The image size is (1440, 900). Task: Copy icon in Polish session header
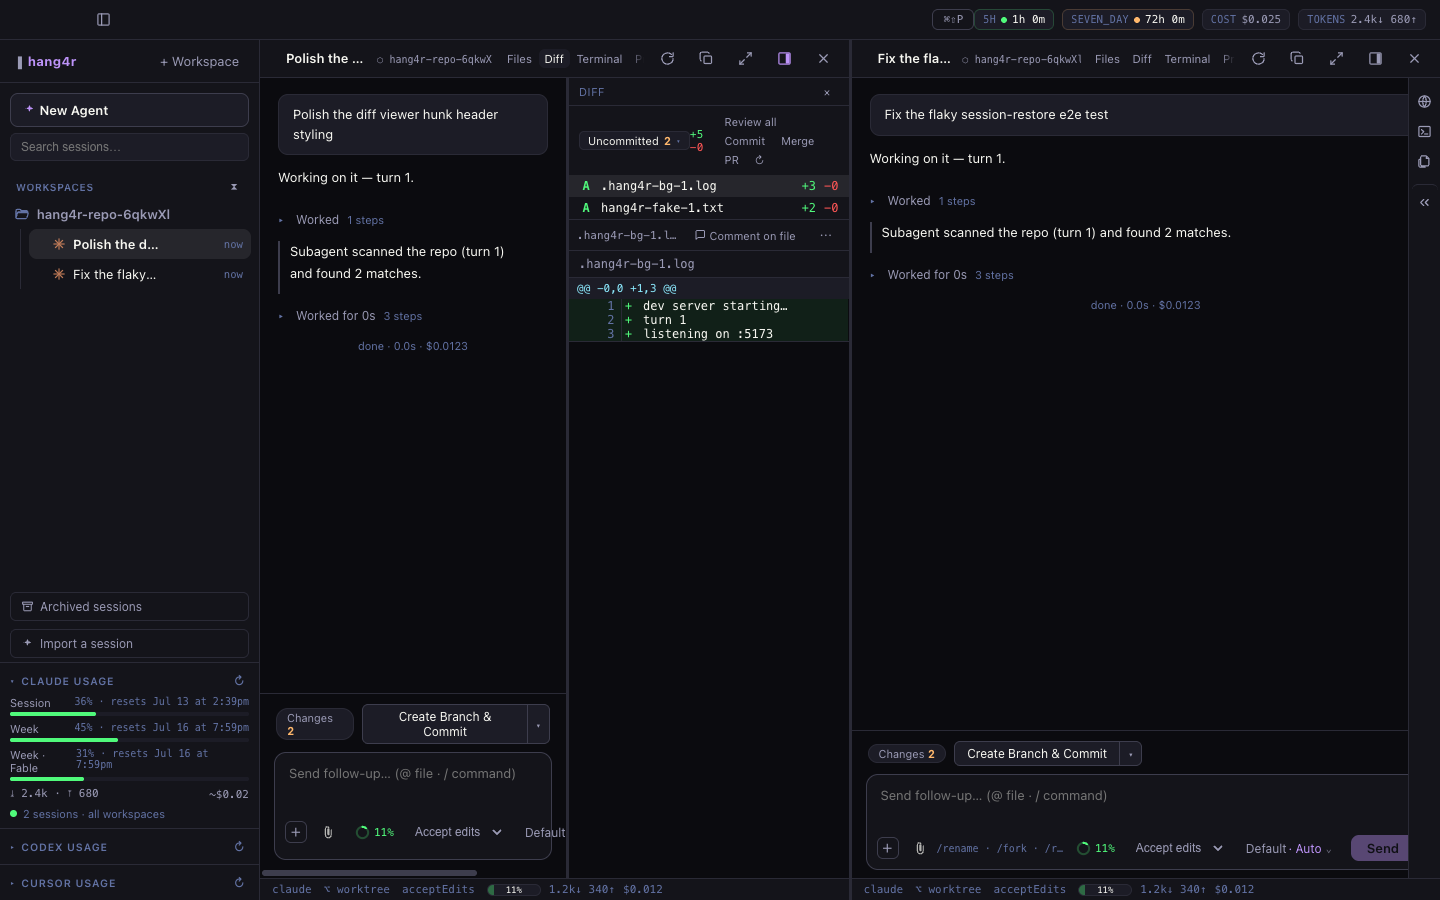click(x=705, y=59)
